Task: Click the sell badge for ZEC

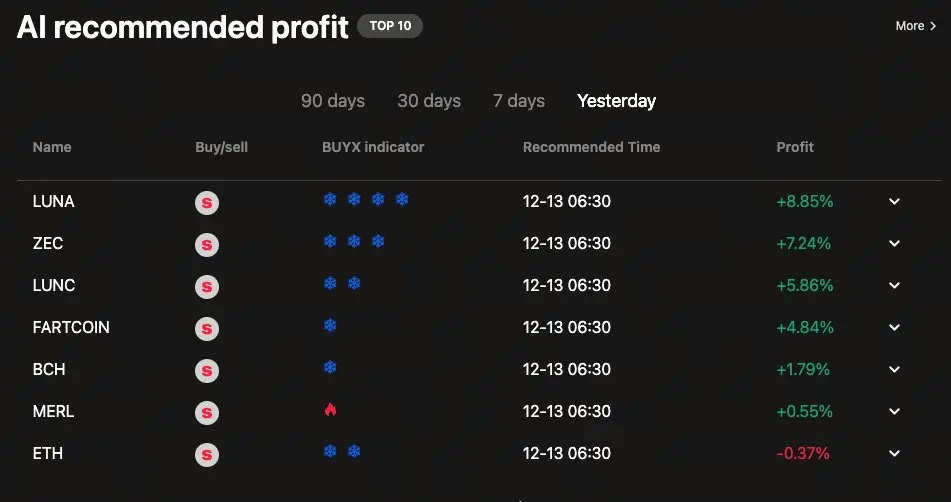Action: click(207, 245)
